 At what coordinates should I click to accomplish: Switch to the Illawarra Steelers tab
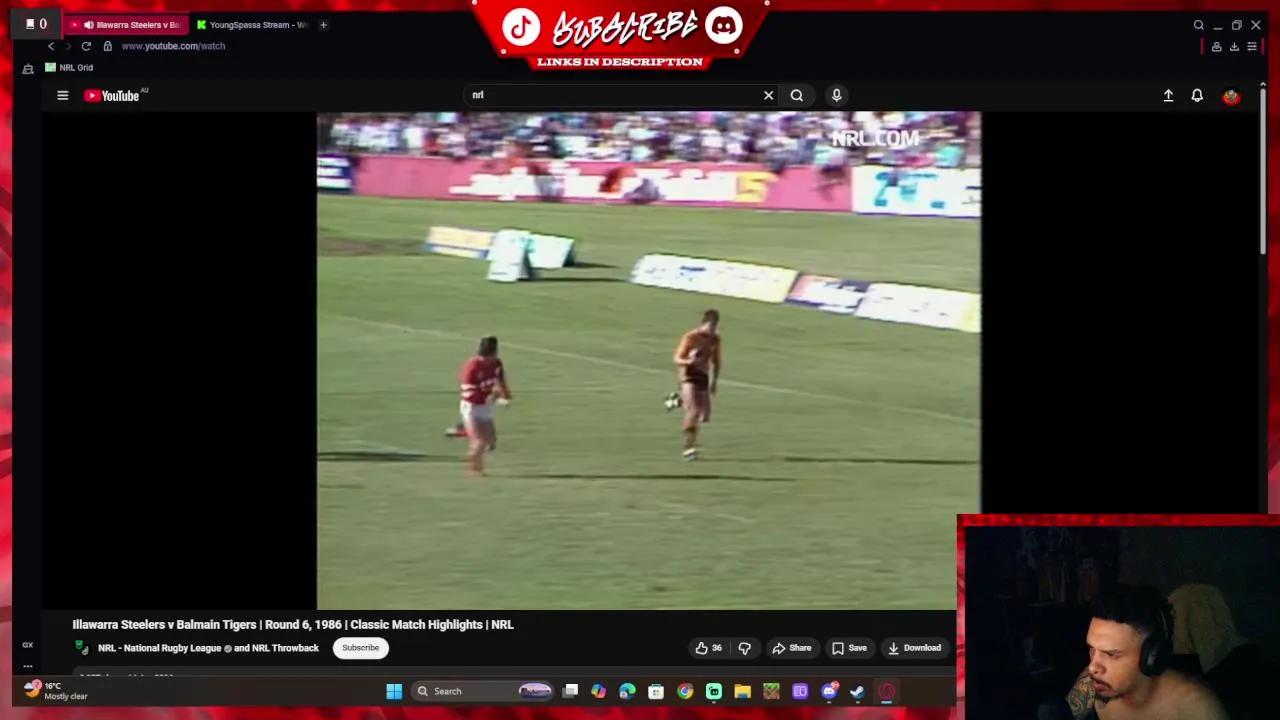tap(125, 25)
